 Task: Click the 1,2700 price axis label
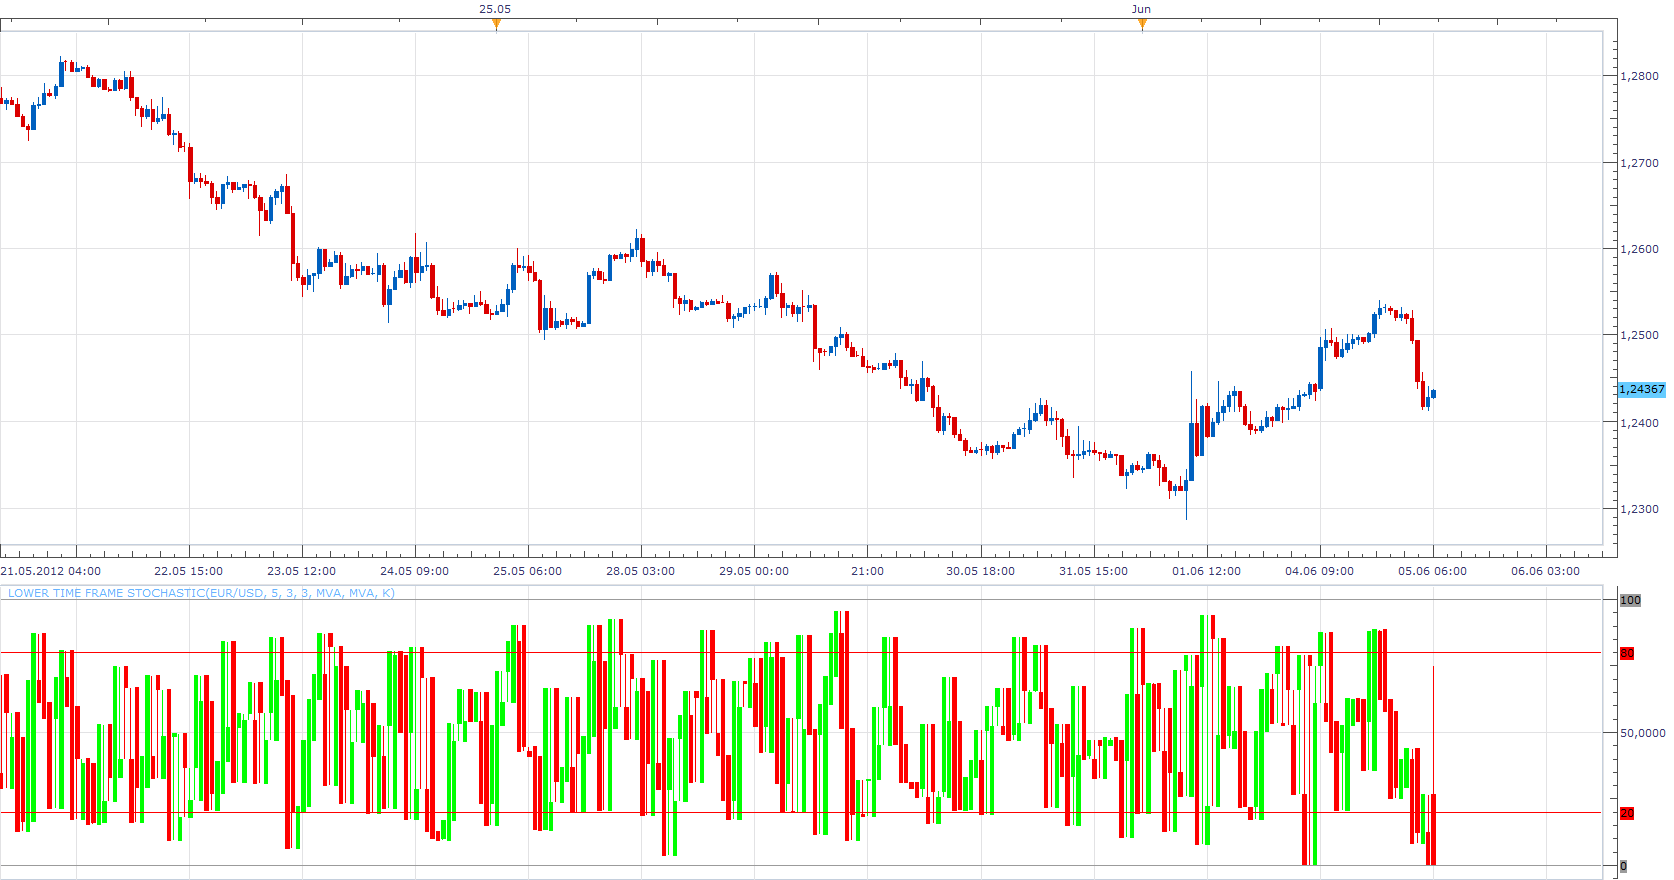tap(1639, 163)
